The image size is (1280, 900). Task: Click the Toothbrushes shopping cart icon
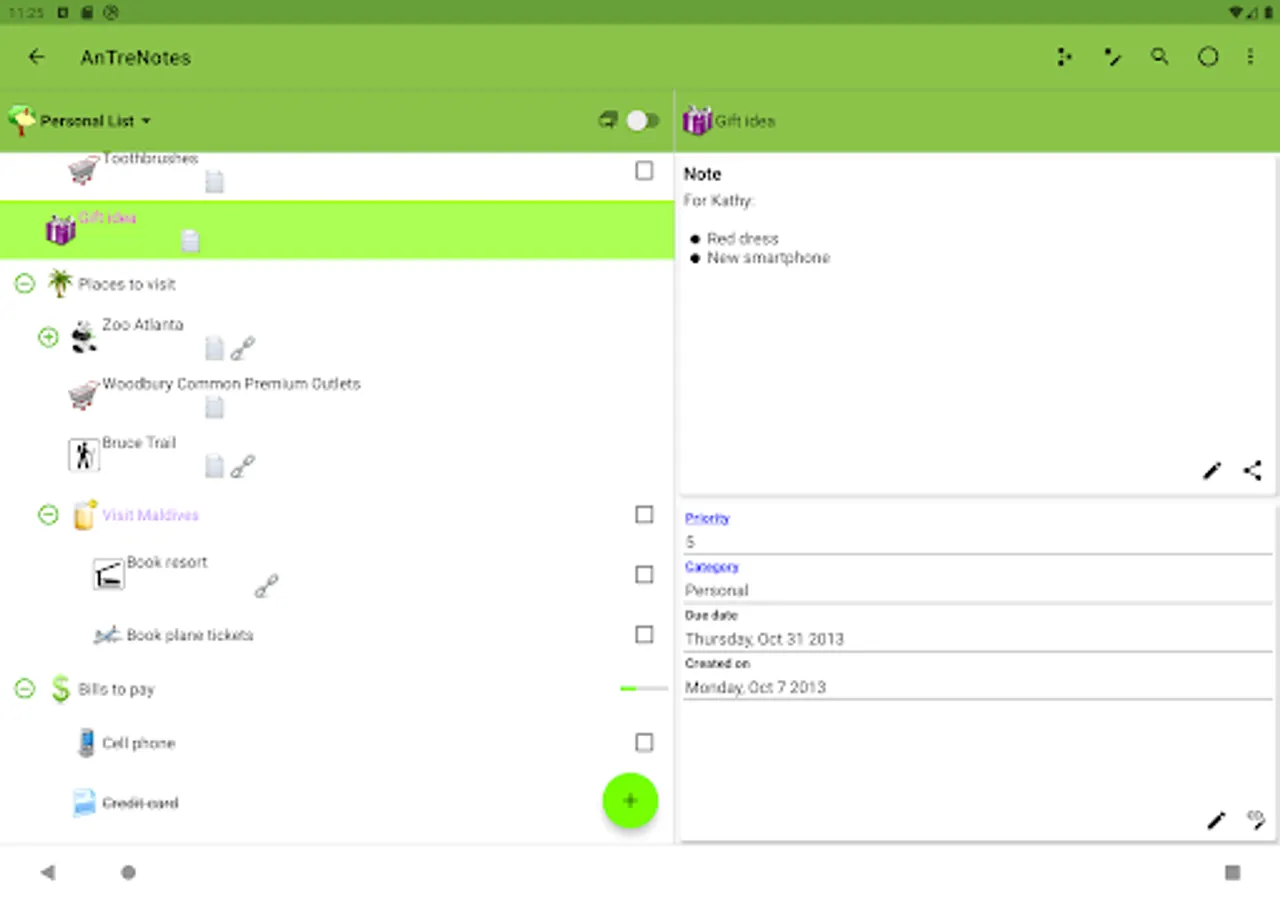83,171
